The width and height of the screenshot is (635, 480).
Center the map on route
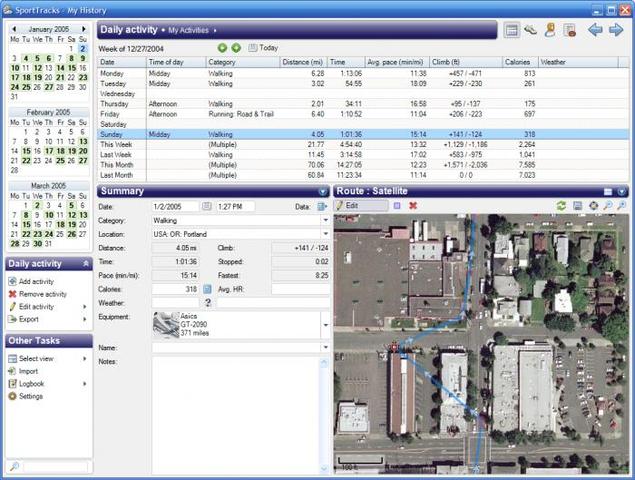(593, 206)
